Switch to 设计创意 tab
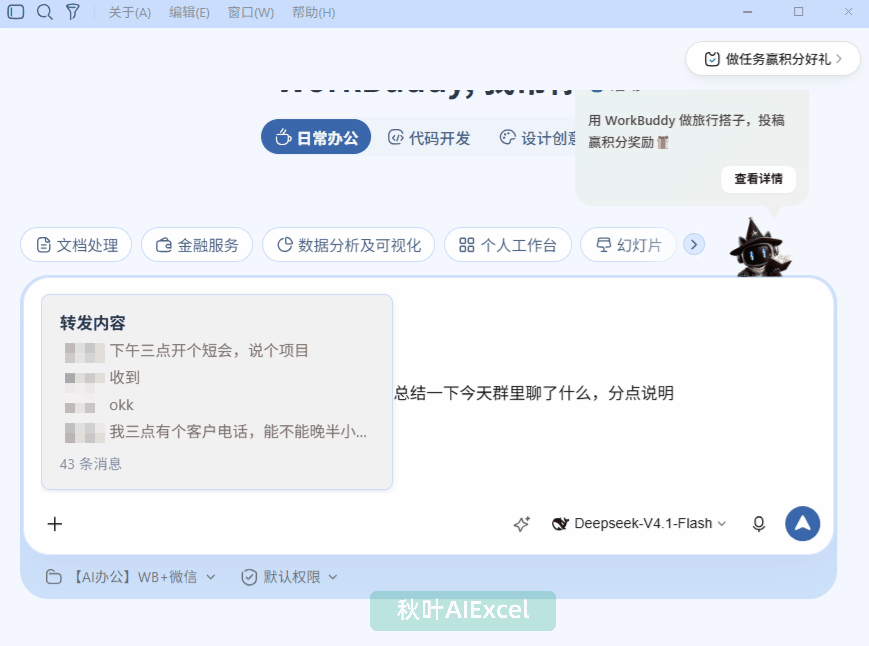Screen dimensions: 869x646 tap(538, 137)
